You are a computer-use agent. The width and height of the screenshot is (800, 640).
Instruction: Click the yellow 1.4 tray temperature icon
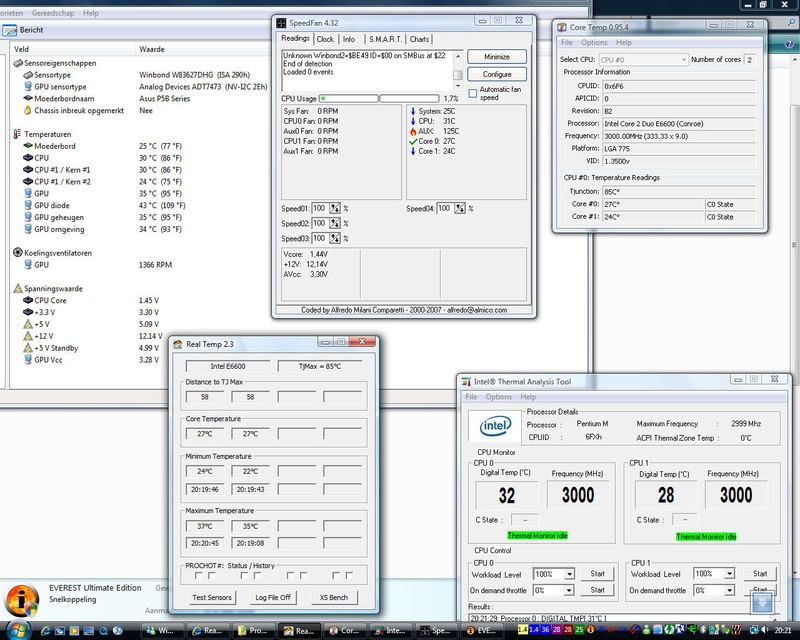(x=522, y=630)
